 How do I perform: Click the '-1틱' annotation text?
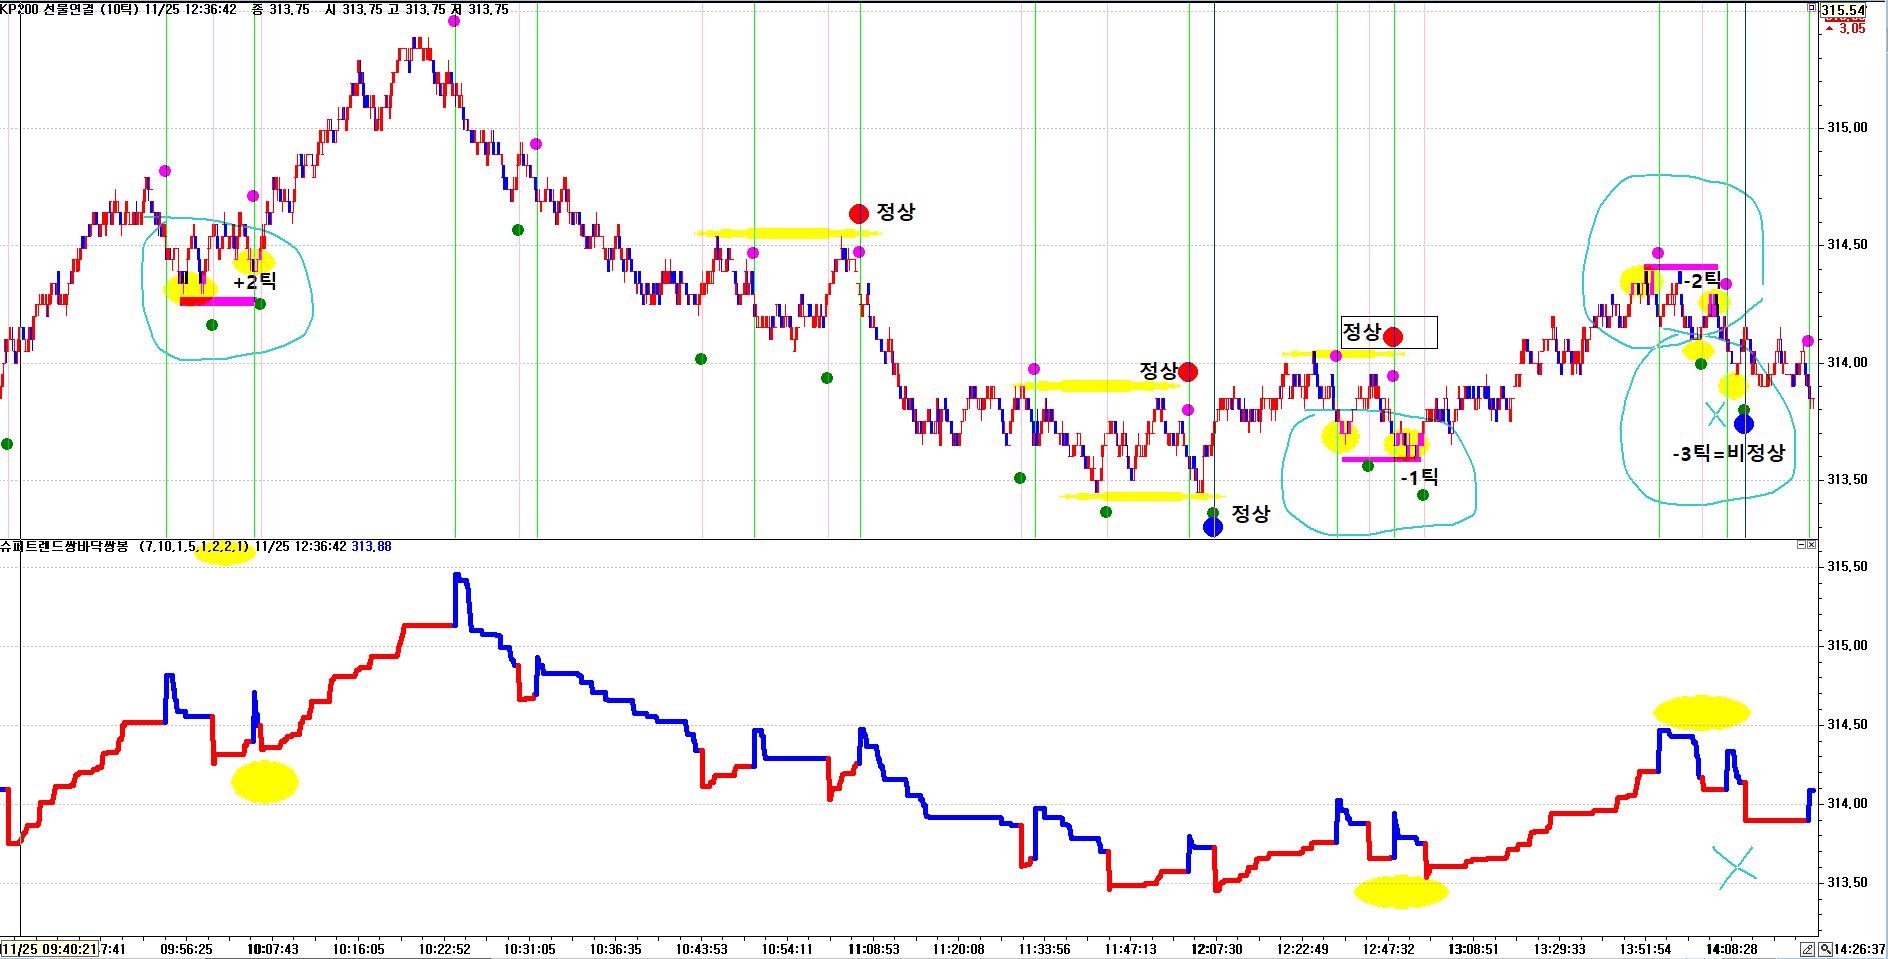coord(1419,478)
